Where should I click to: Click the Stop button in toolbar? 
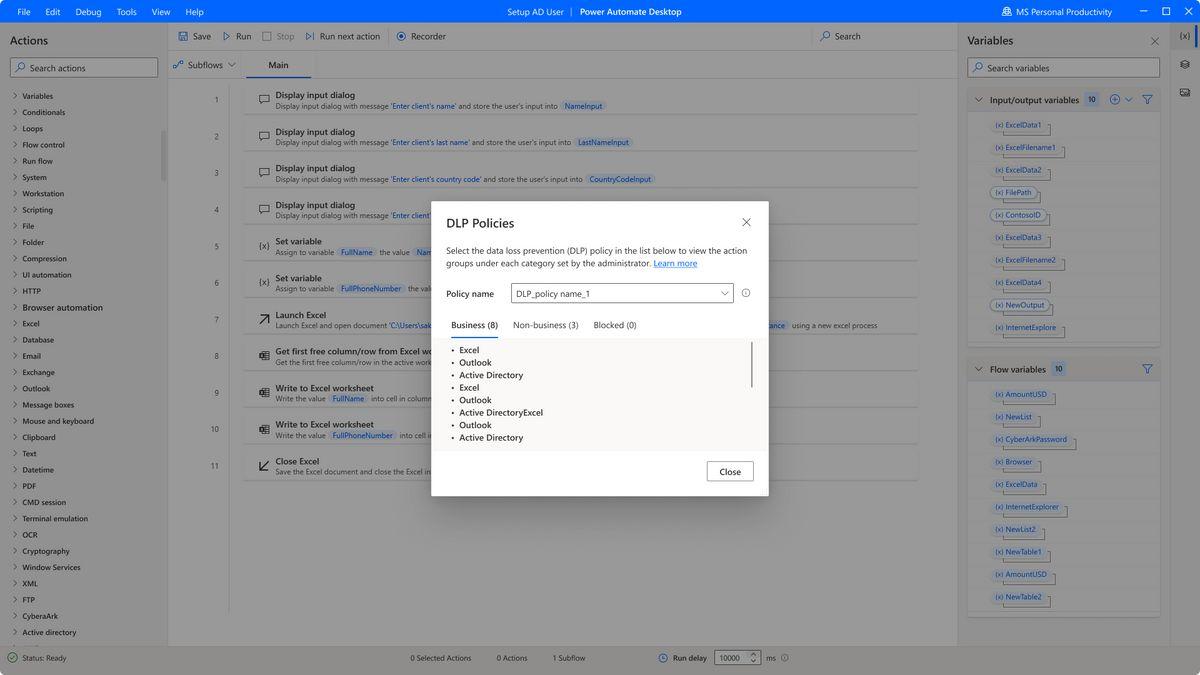coord(278,36)
